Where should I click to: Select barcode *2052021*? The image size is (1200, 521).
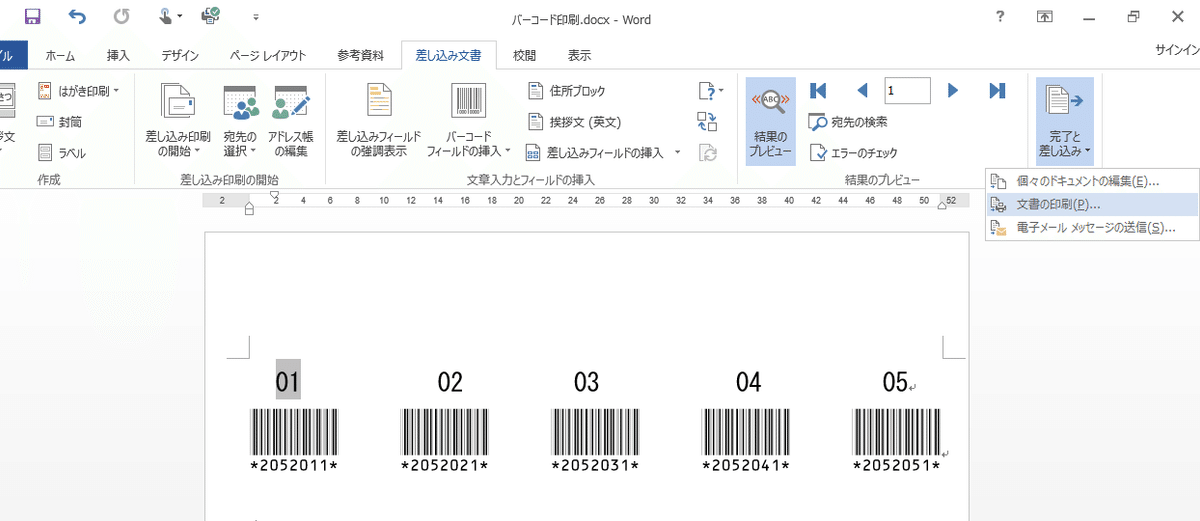(444, 439)
